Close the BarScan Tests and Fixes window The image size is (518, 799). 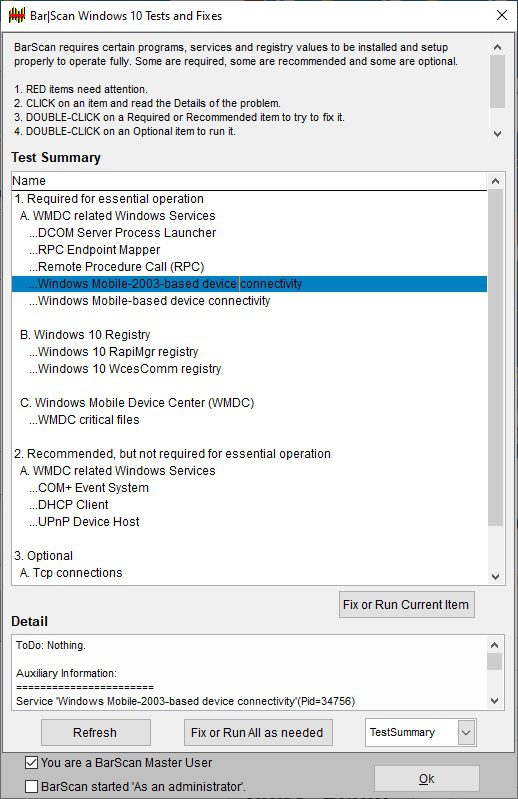[502, 15]
